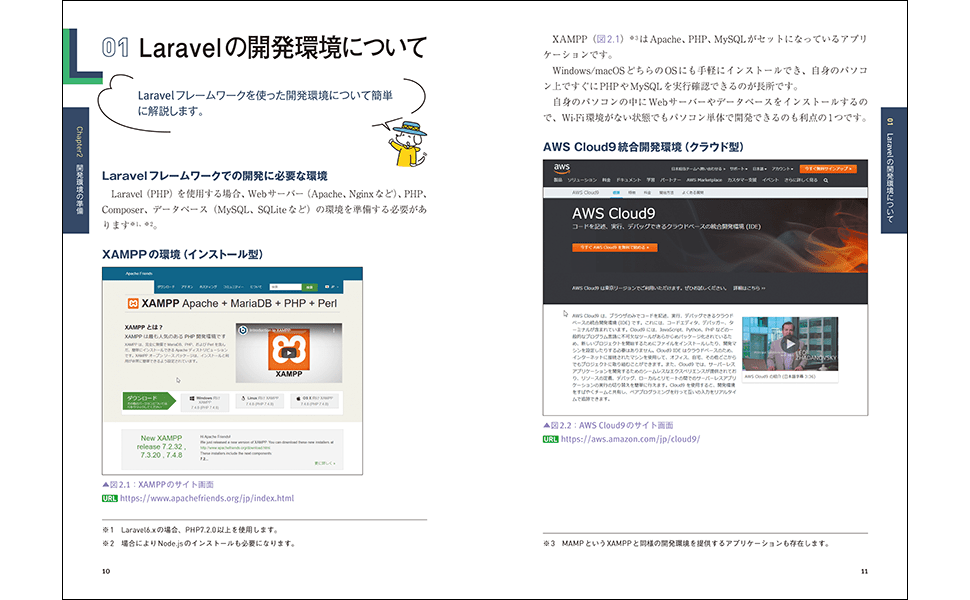Open the language selector on XAMPP site

coord(332,287)
